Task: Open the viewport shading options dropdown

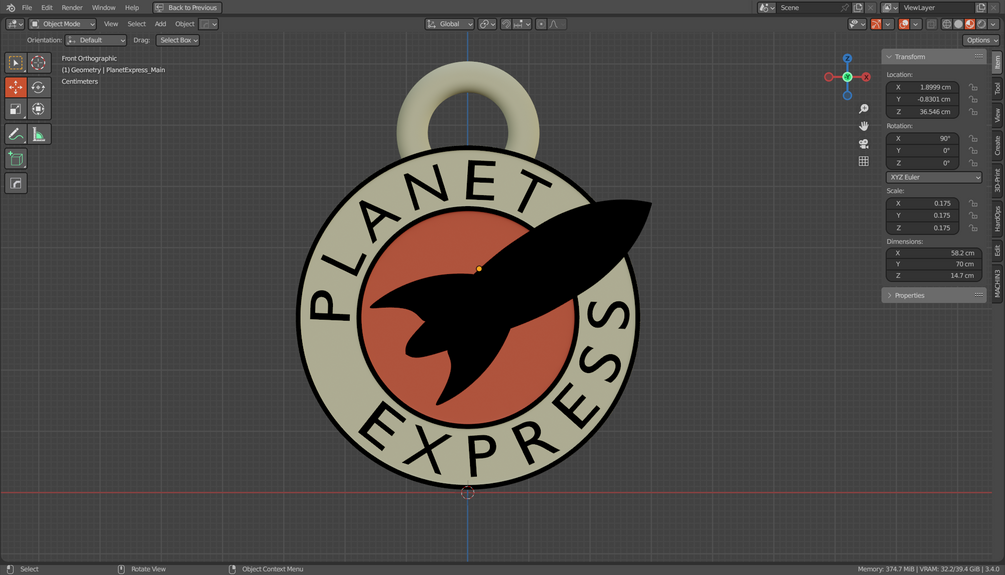Action: click(993, 24)
